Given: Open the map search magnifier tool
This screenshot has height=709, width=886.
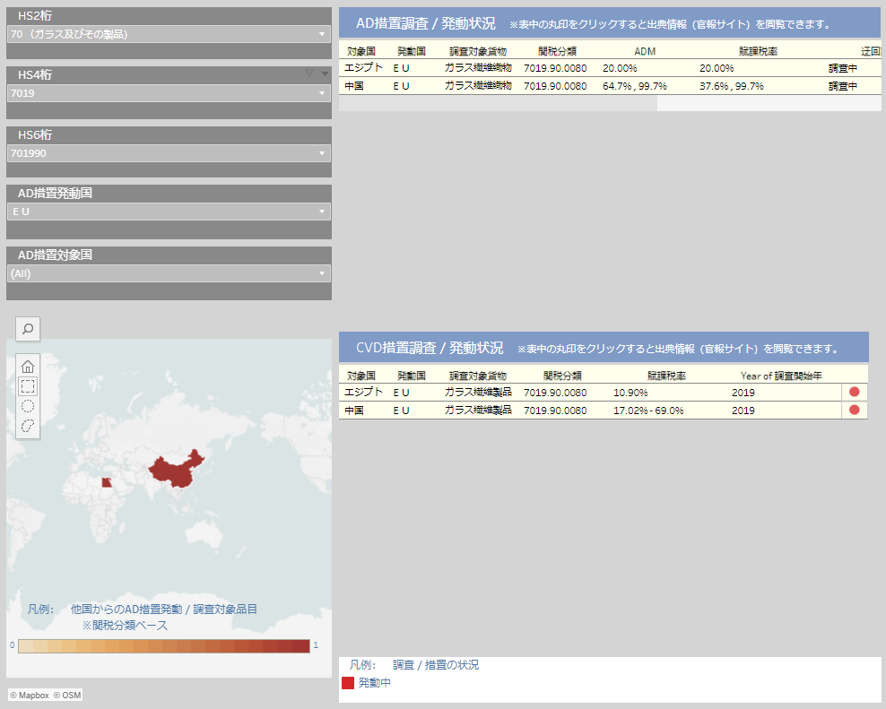Looking at the screenshot, I should click(28, 329).
